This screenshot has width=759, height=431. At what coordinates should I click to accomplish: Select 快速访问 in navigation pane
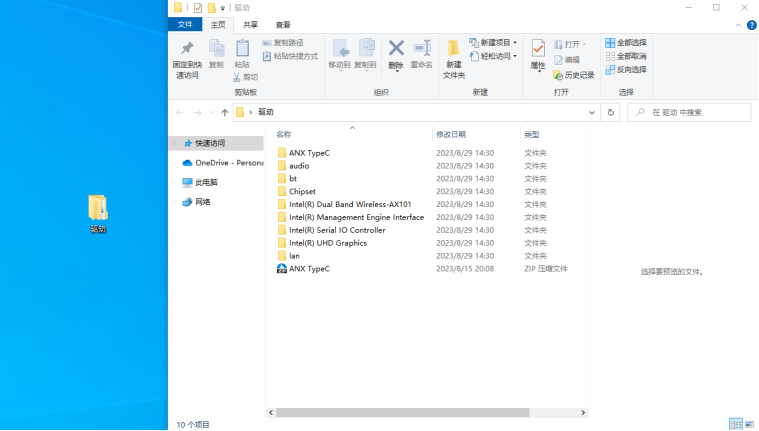[216, 143]
